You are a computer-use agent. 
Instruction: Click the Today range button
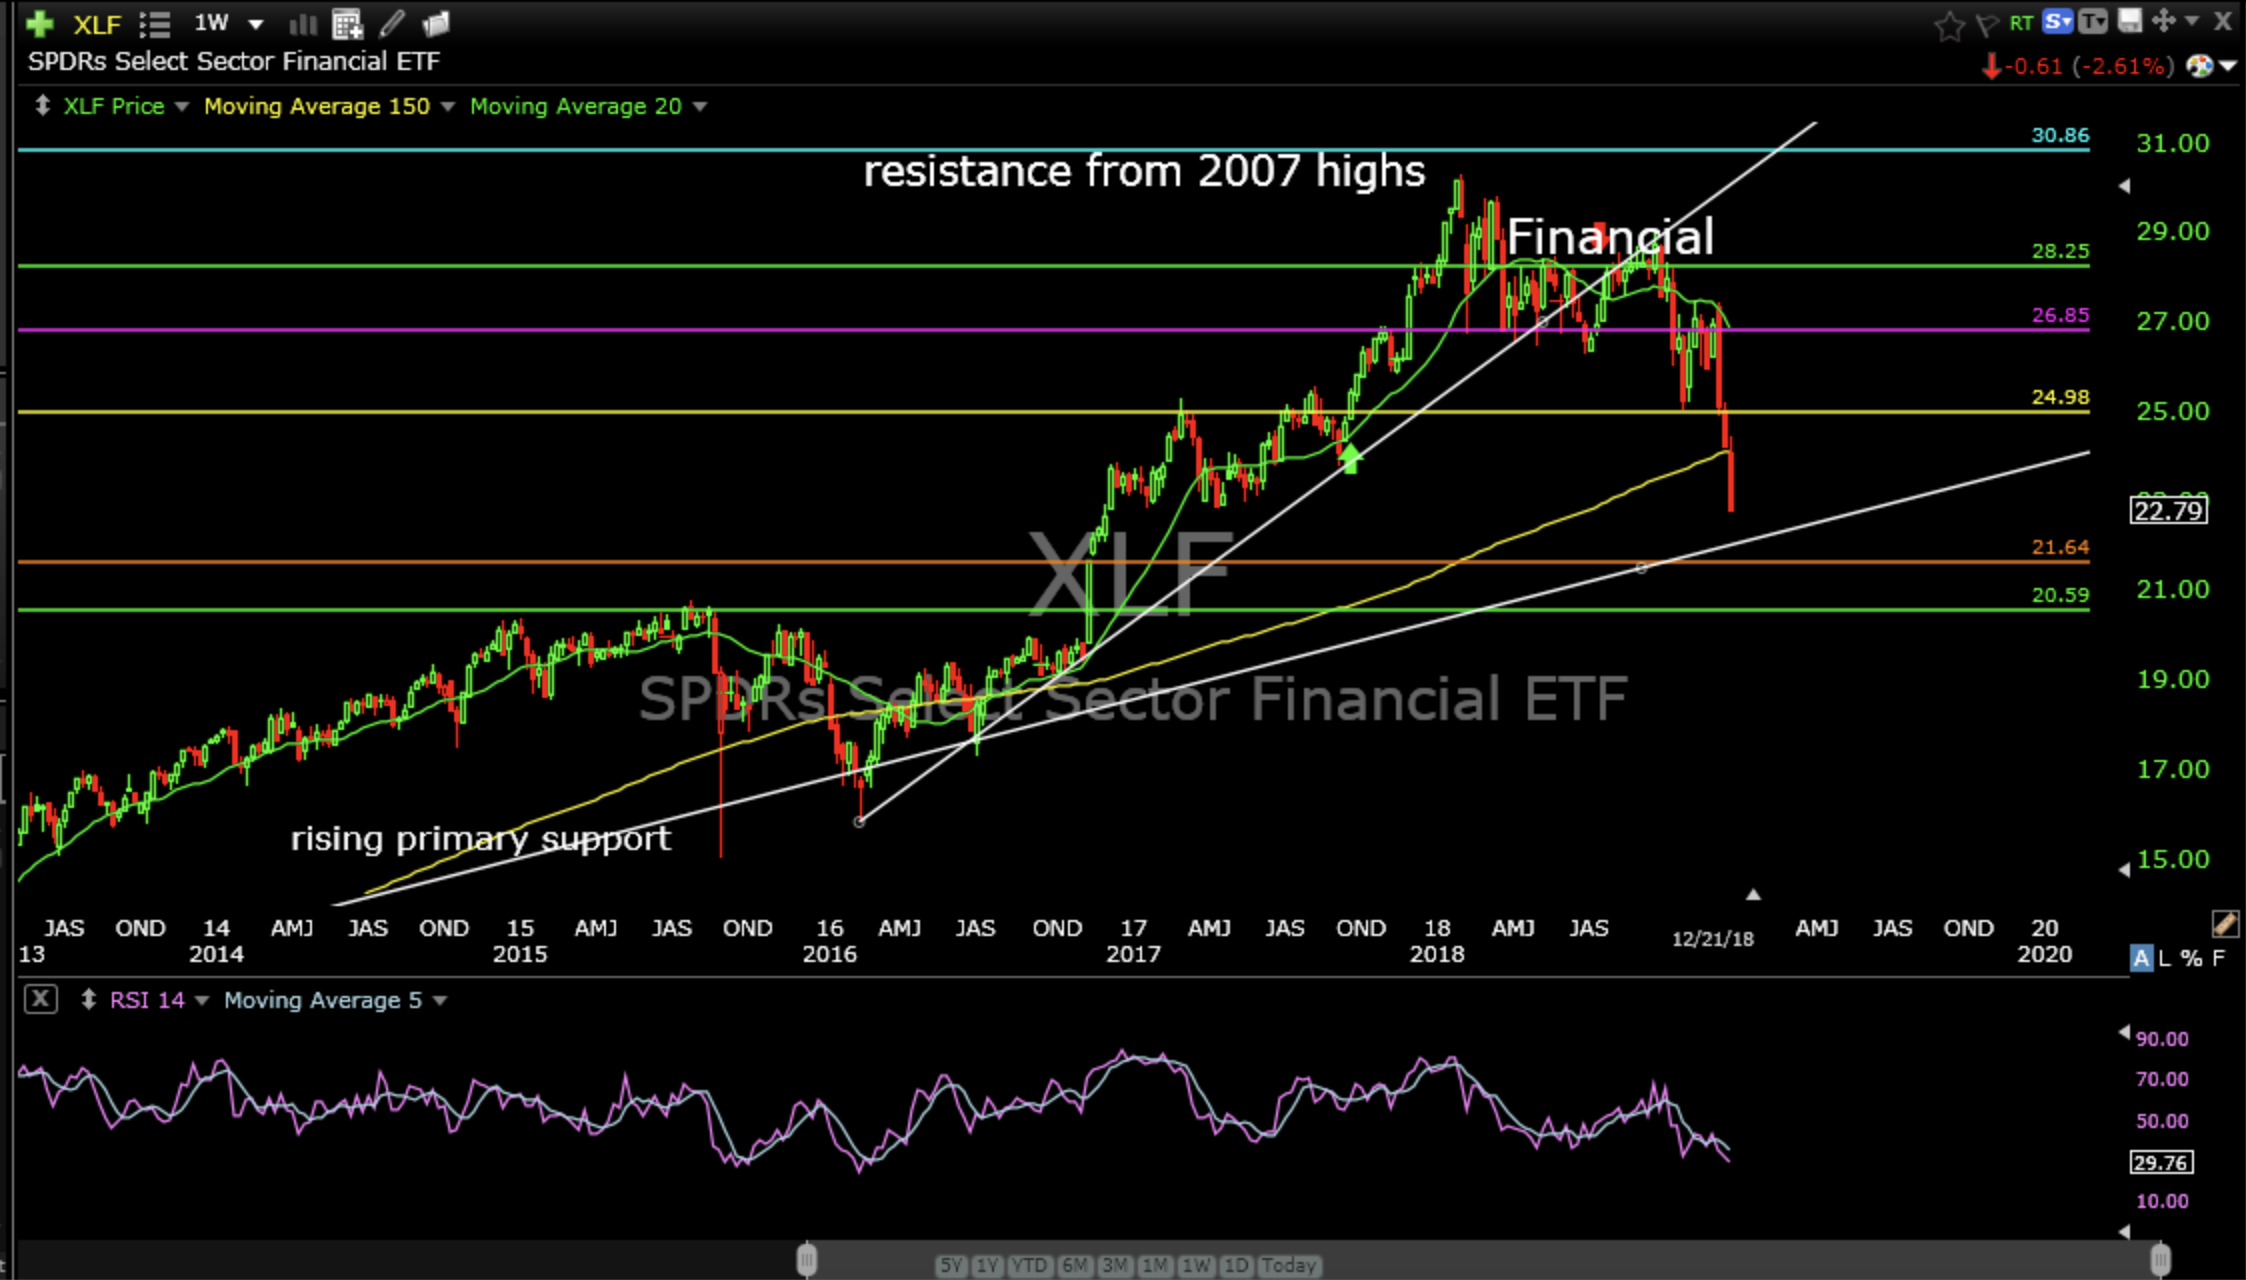point(1288,1265)
